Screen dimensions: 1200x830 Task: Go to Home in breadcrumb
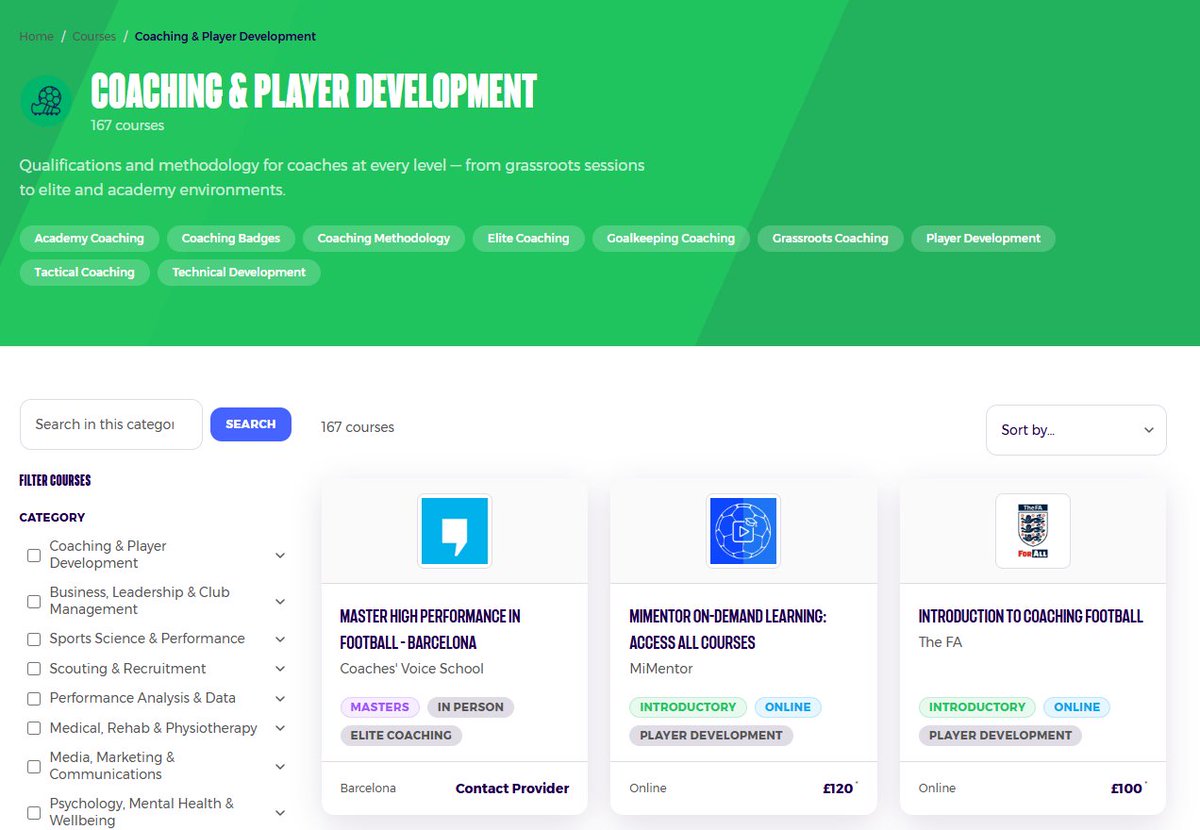click(x=37, y=36)
